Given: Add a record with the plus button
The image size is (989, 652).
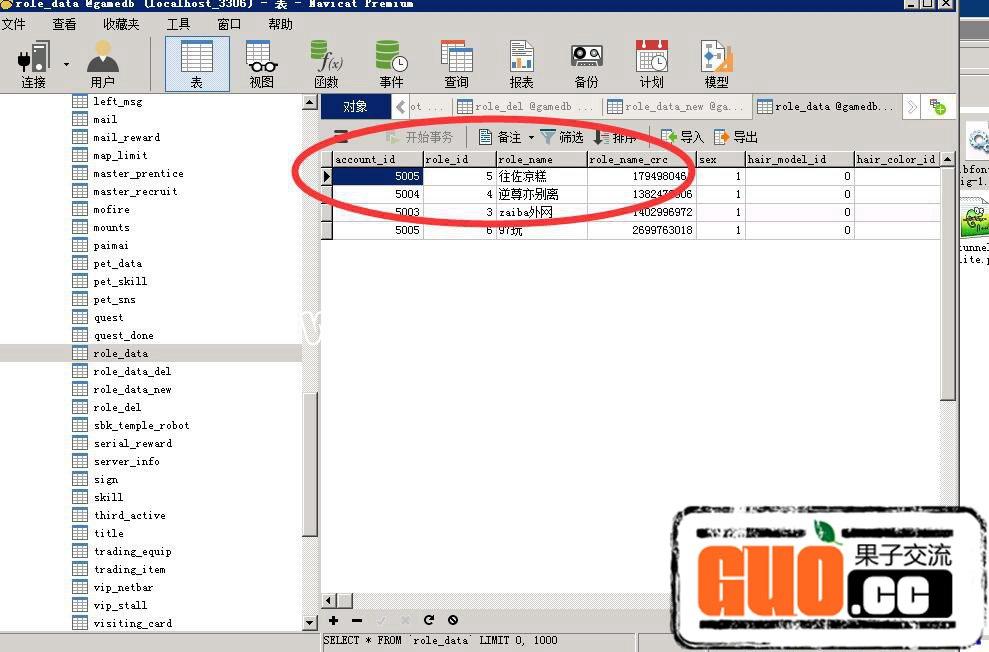Looking at the screenshot, I should coord(334,621).
